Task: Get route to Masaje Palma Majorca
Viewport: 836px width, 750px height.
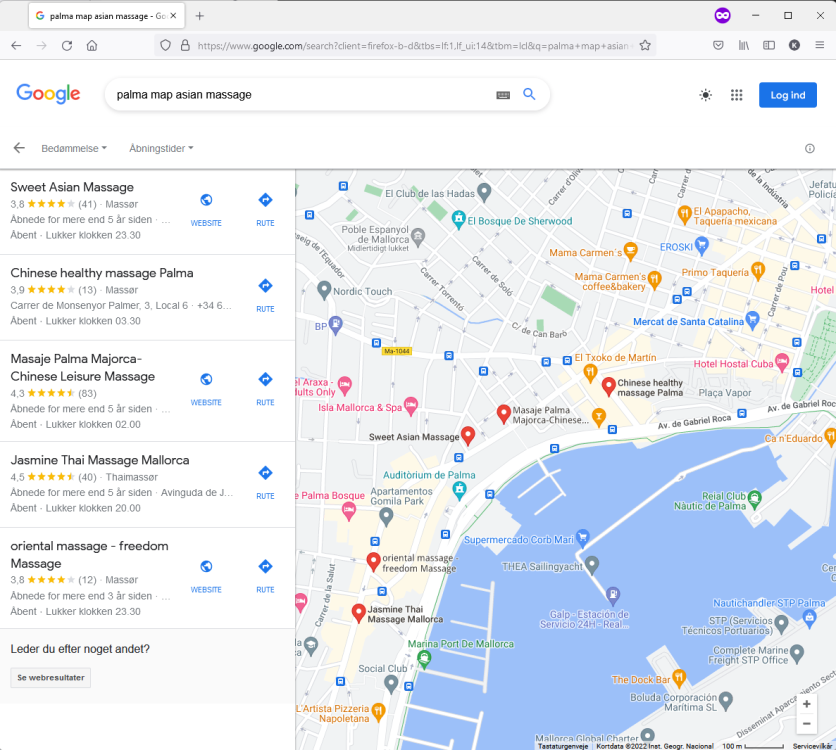Action: (265, 389)
